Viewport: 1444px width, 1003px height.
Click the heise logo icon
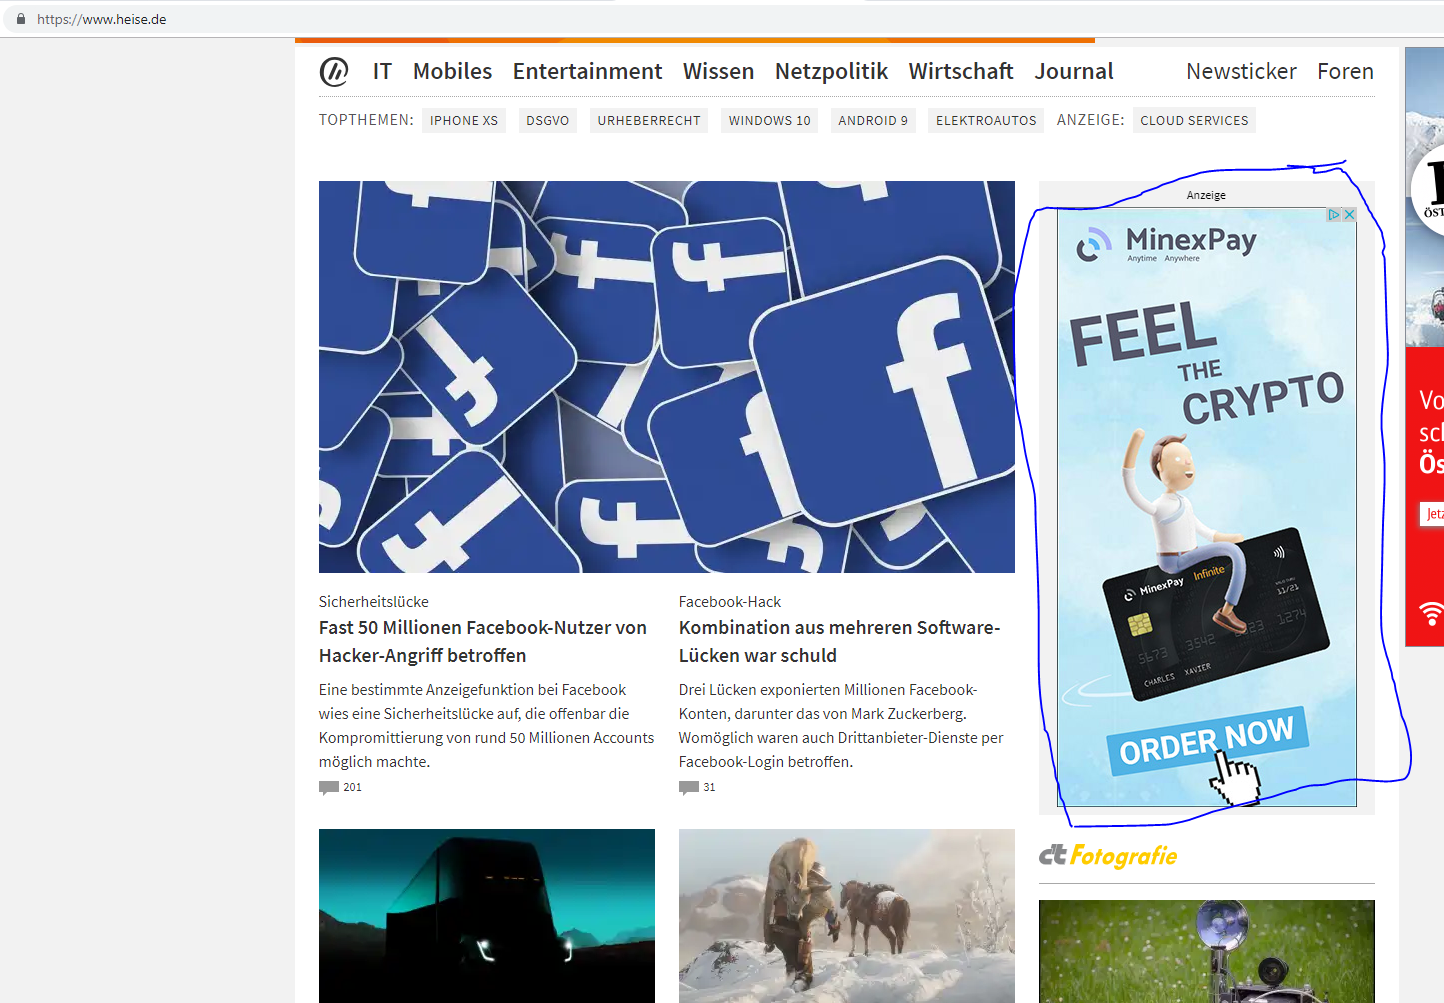click(x=334, y=71)
